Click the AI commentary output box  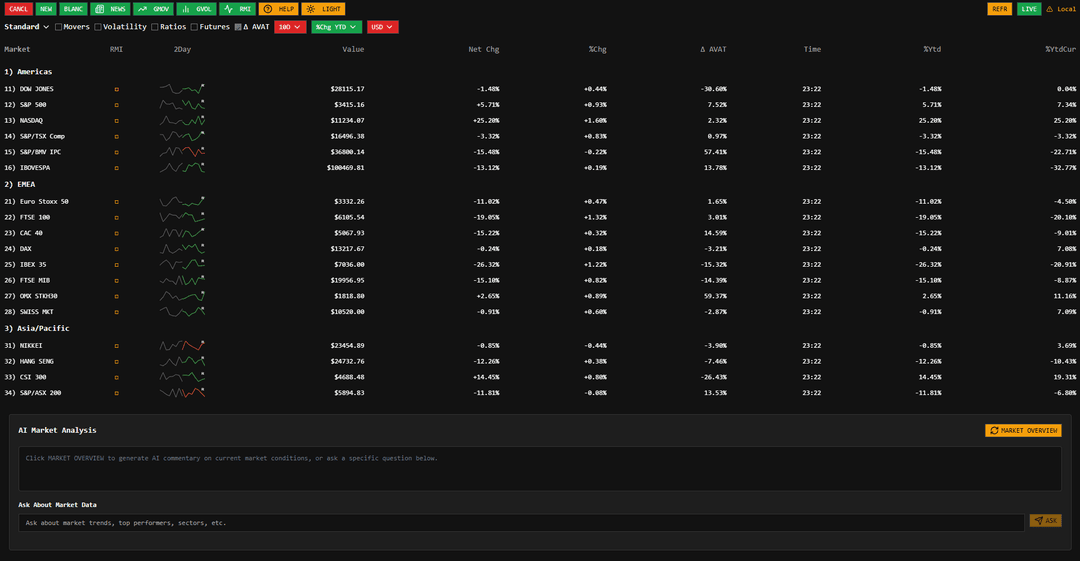[x=539, y=469]
